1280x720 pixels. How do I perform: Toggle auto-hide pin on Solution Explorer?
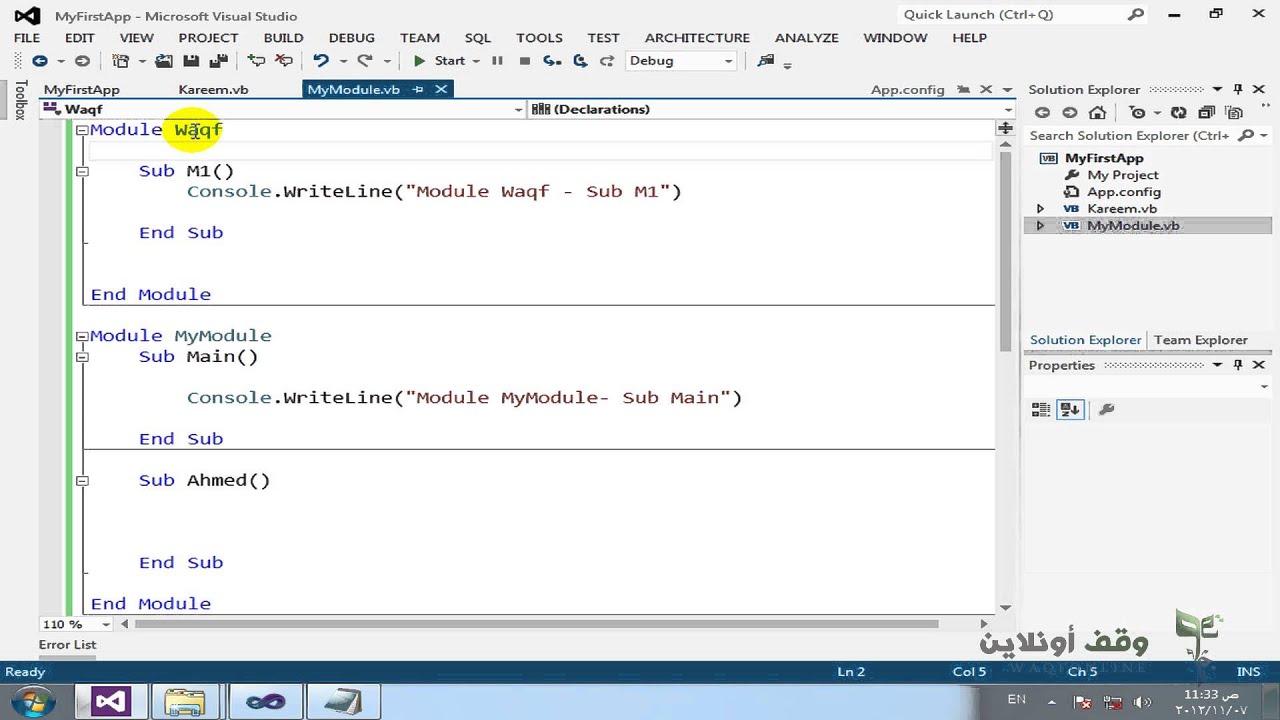(1238, 89)
